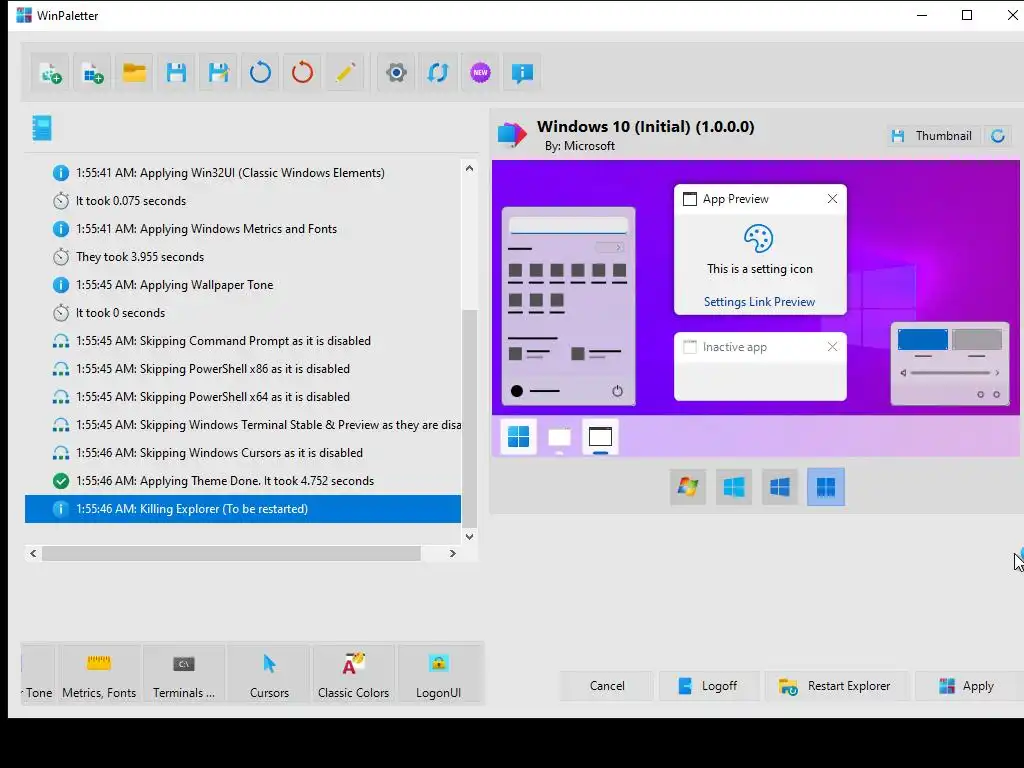Screen dimensions: 1024x768
Task: Click the Logoff button
Action: pyautogui.click(x=709, y=686)
